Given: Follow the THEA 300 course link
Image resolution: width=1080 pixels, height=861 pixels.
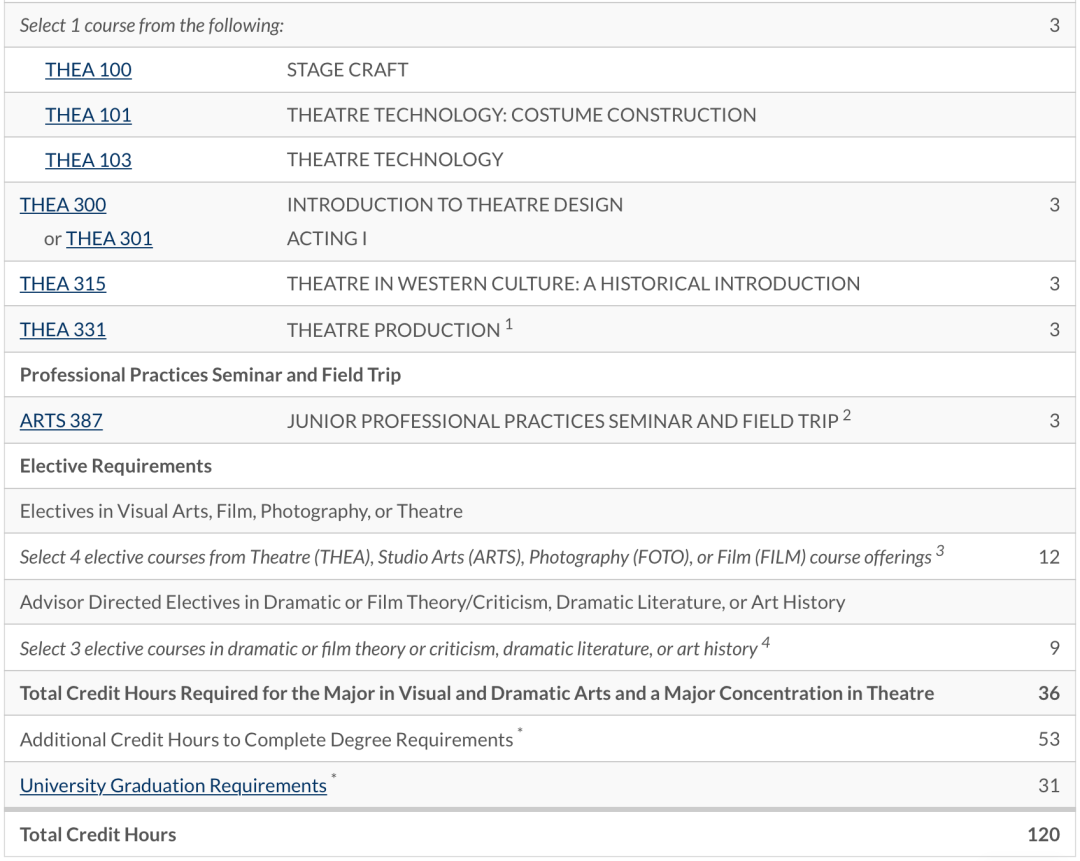Looking at the screenshot, I should coord(63,205).
